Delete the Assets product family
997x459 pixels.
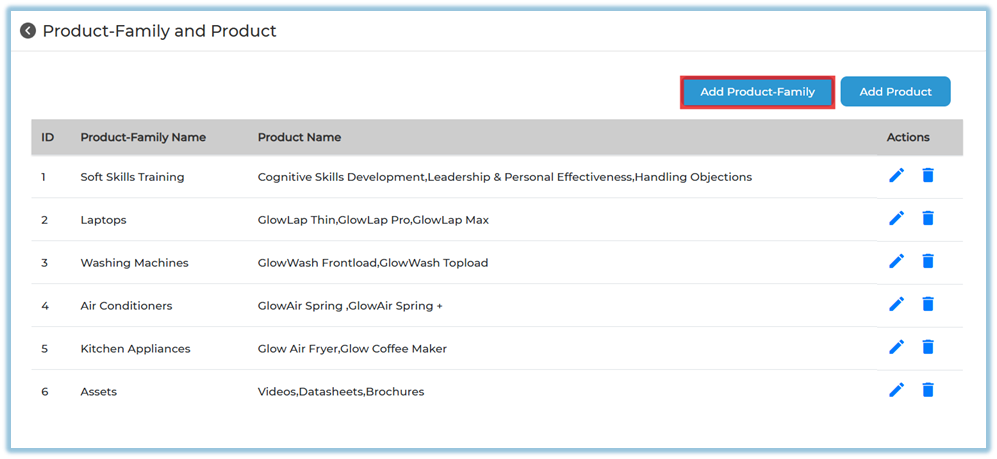(x=927, y=390)
